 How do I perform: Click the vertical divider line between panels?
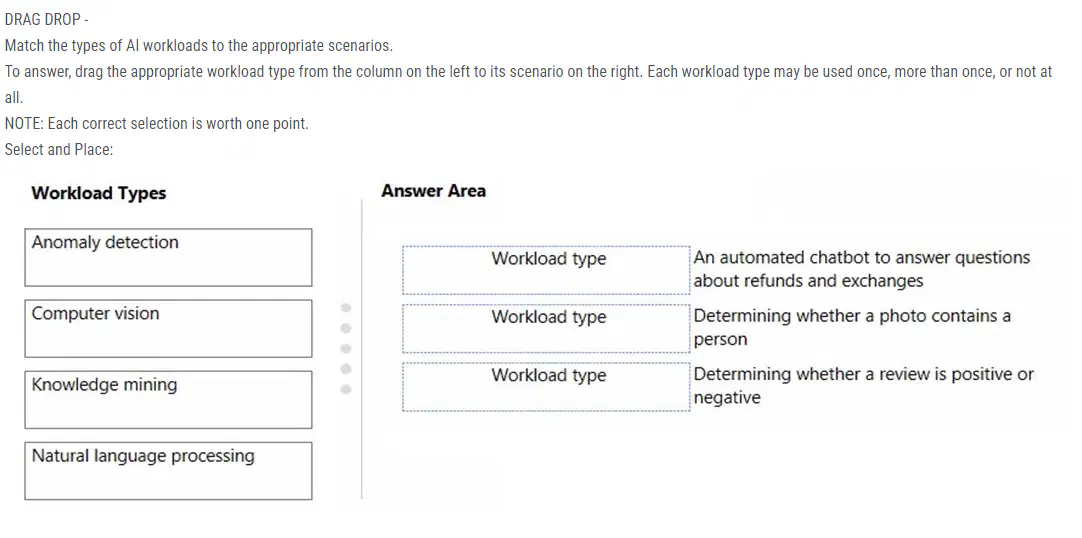click(x=362, y=348)
